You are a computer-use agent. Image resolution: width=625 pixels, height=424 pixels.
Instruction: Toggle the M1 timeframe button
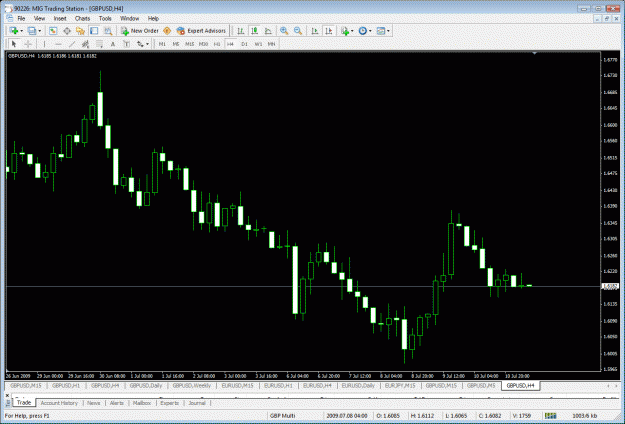(162, 44)
